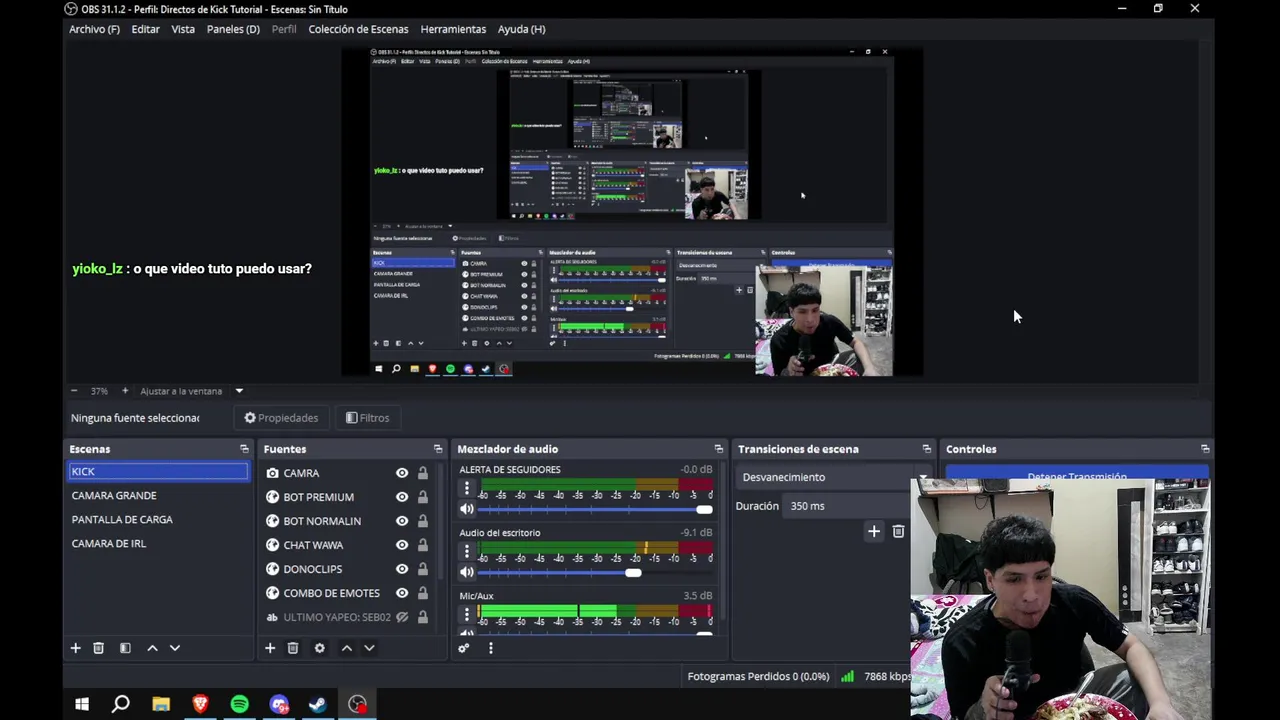Open advanced audio properties gears in the mixer
Viewport: 1280px width, 720px height.
pyautogui.click(x=464, y=648)
